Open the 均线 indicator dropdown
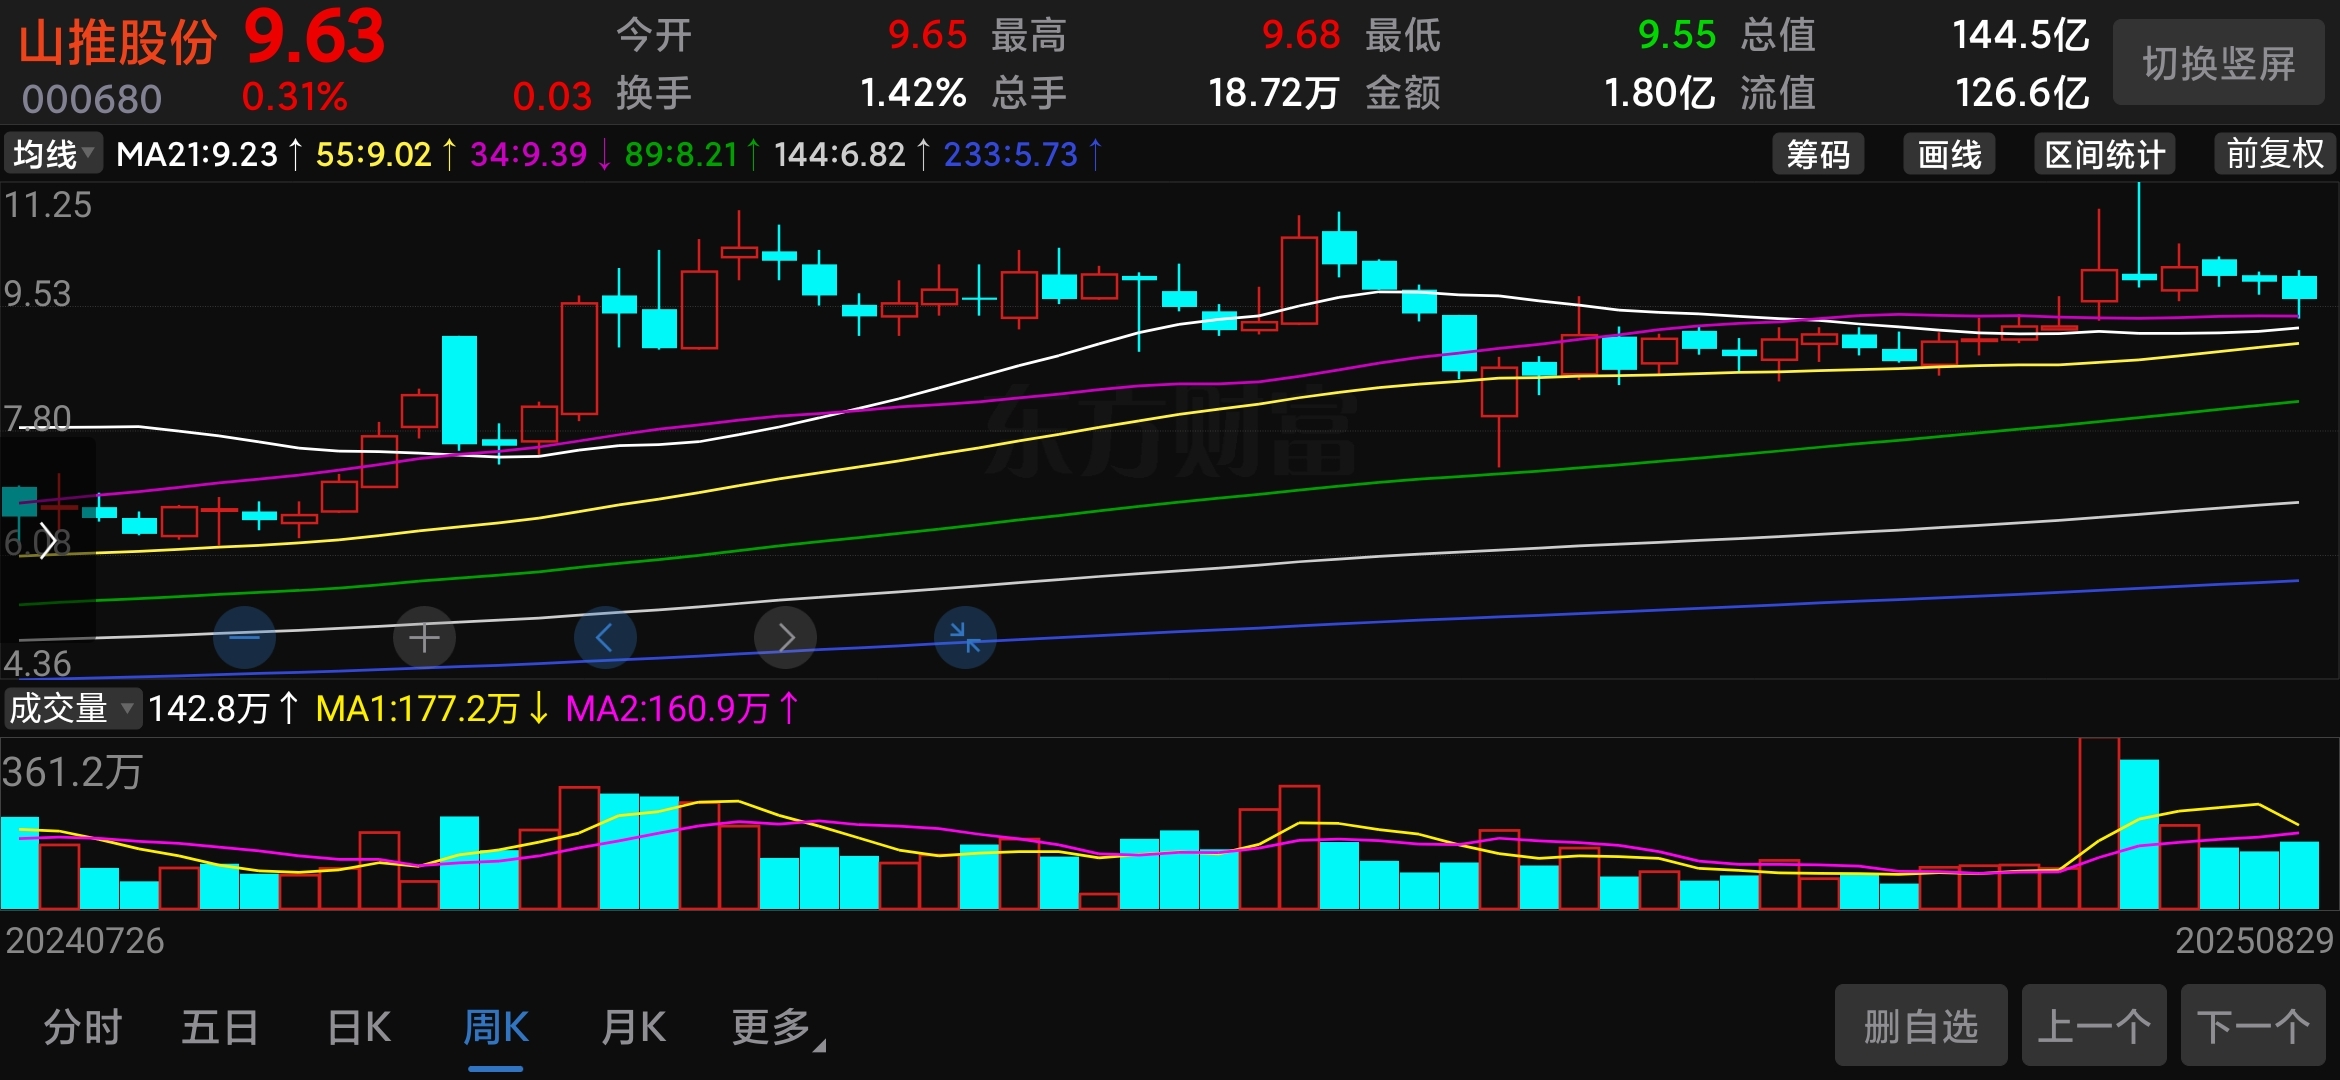 [x=53, y=154]
